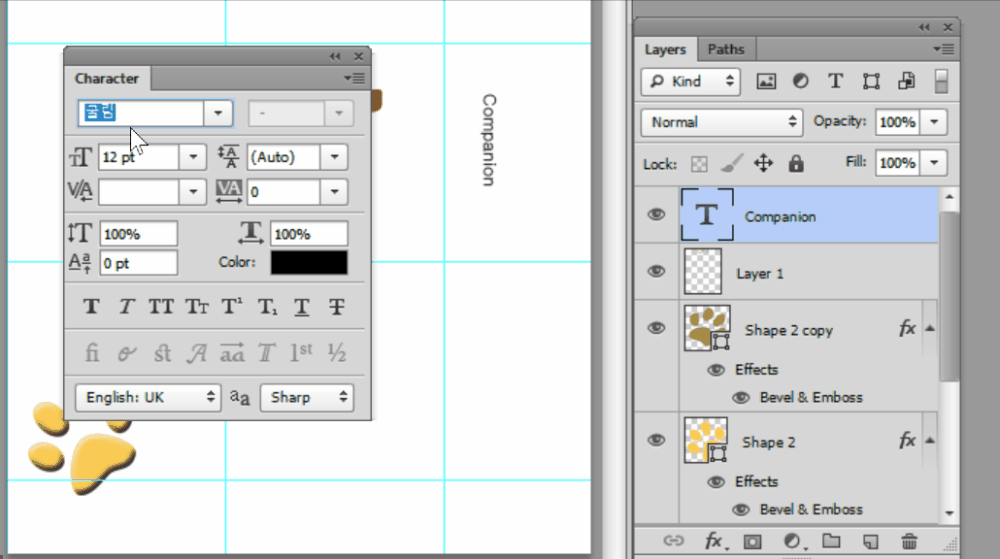1000x559 pixels.
Task: Click the 1st ordinals button
Action: click(x=301, y=352)
